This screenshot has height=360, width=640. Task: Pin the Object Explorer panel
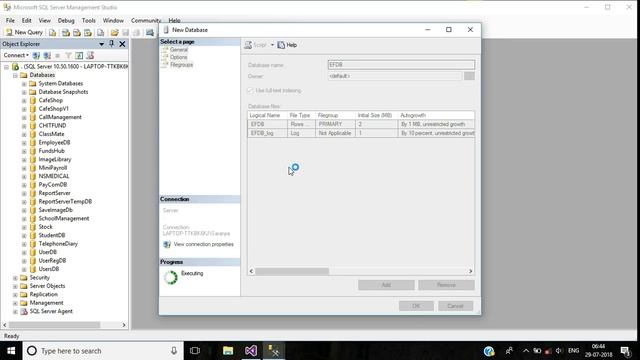tap(111, 44)
